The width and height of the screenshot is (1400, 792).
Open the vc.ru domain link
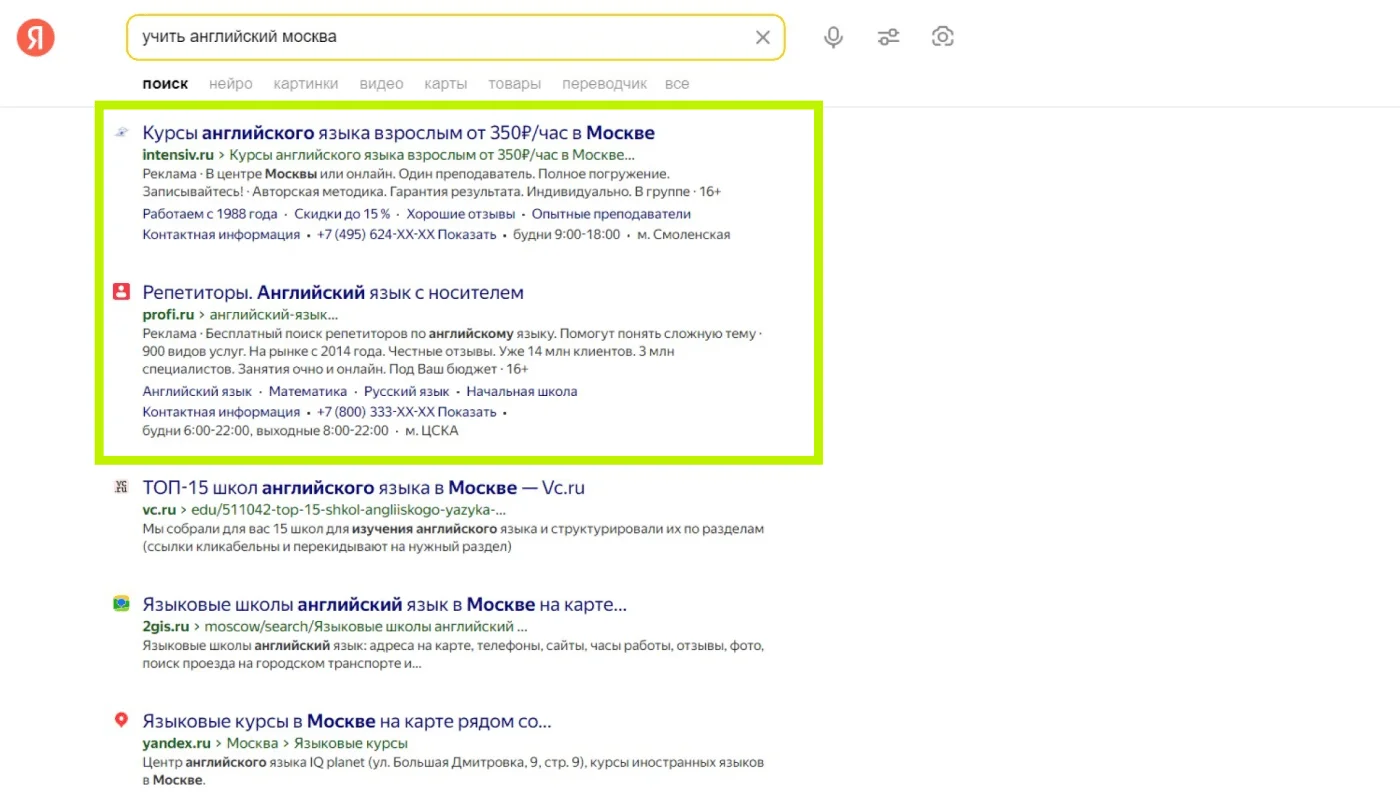pos(159,510)
